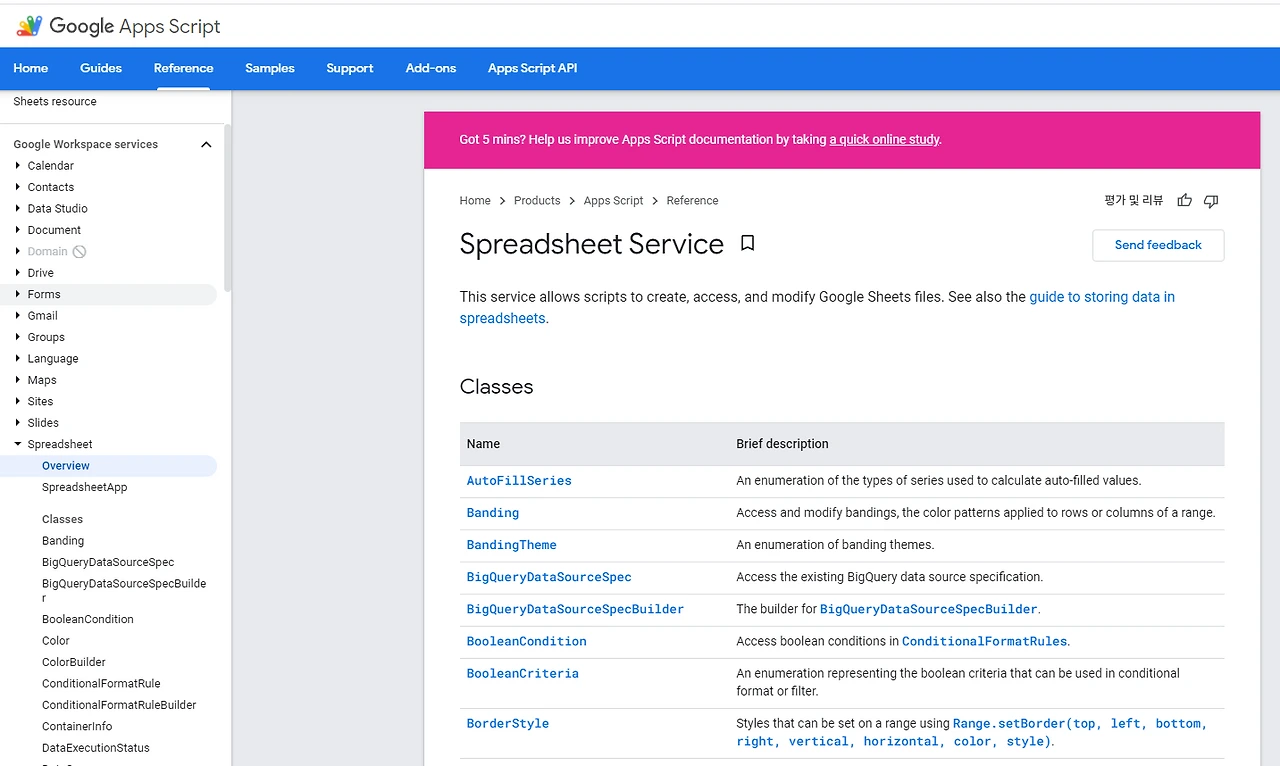Expand the Calendar tree item

(x=18, y=166)
